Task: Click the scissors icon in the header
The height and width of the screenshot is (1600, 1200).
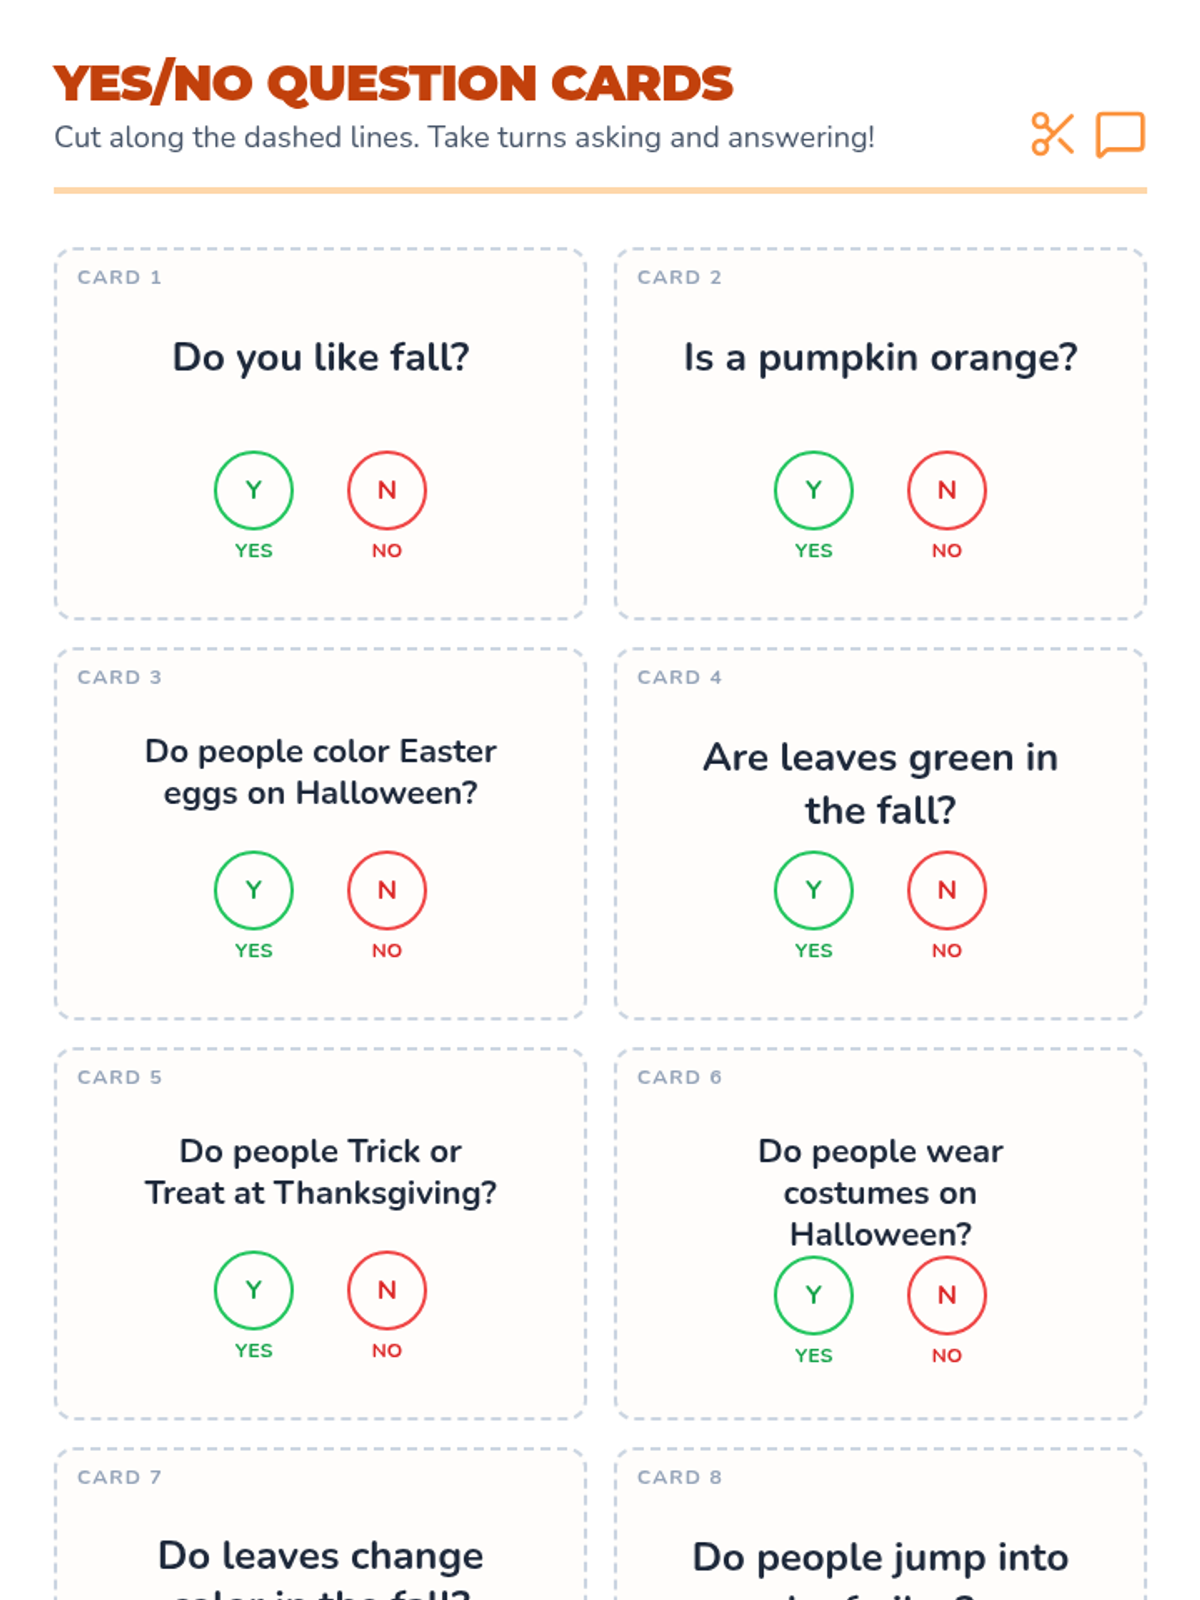Action: [x=1052, y=135]
